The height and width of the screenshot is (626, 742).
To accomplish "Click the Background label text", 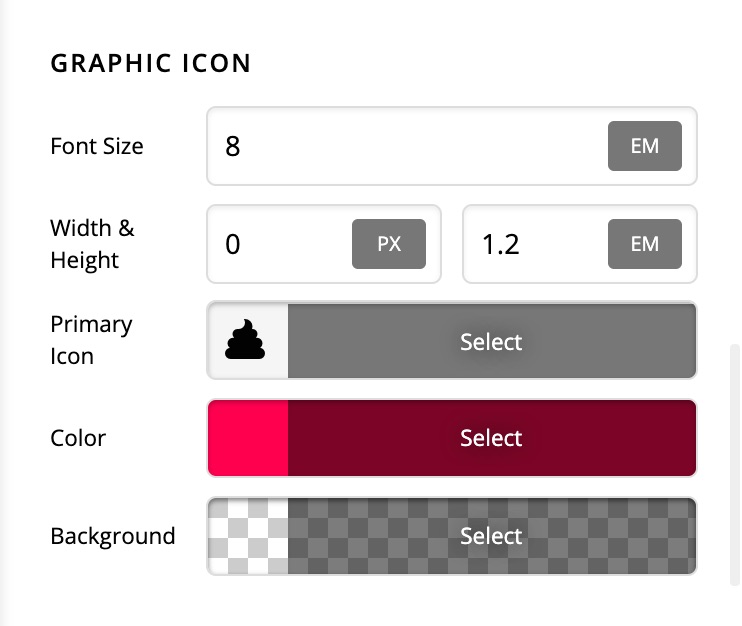I will click(113, 536).
